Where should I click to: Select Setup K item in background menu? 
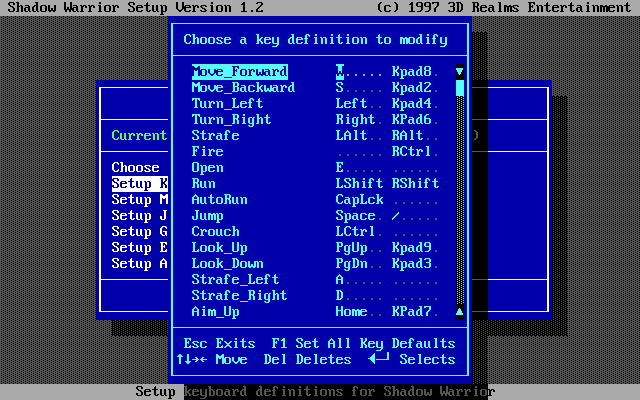[x=140, y=184]
